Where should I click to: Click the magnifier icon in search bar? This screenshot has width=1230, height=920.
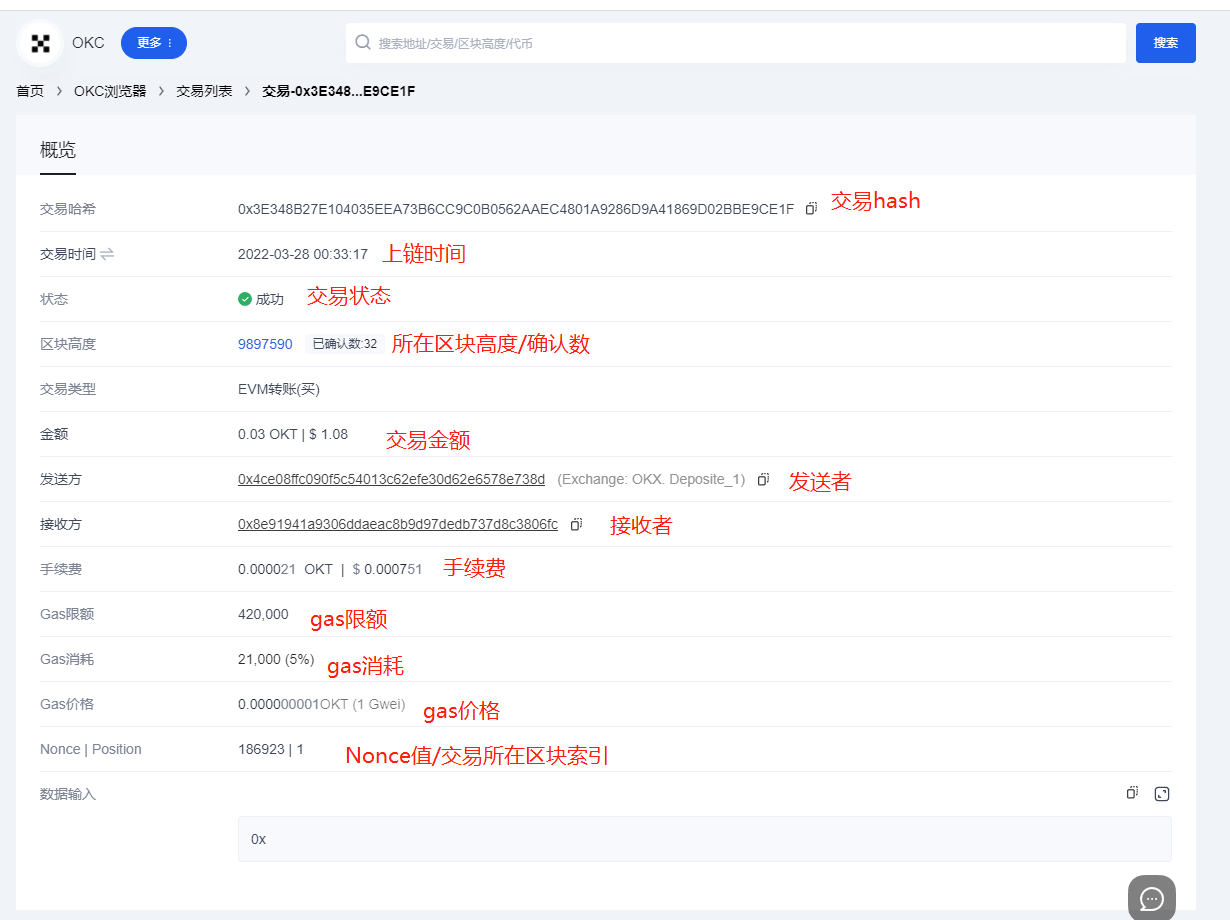click(x=362, y=43)
